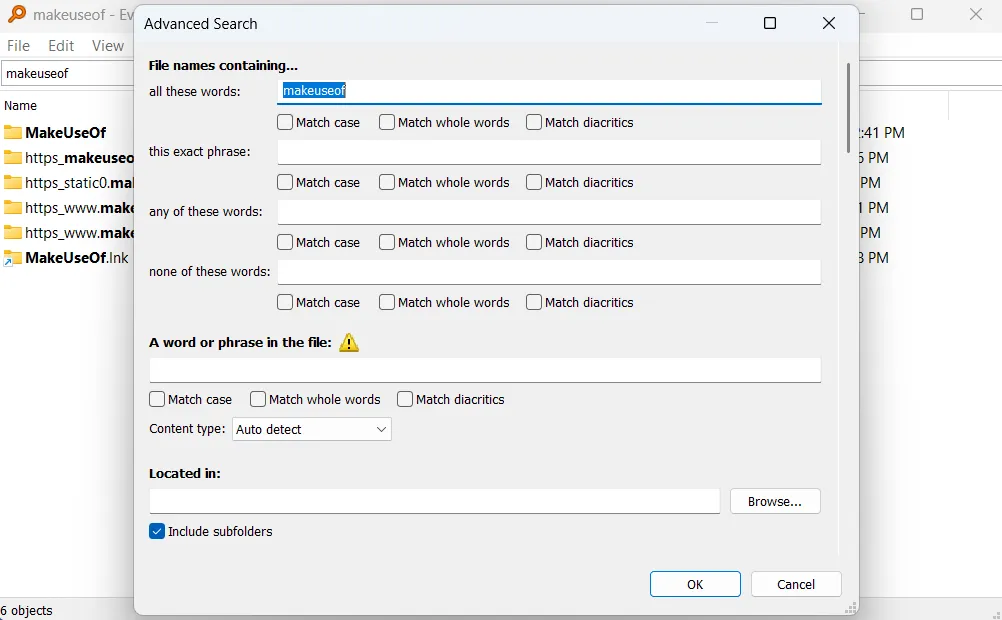Open the Content type dropdown
This screenshot has height=620, width=1002.
(312, 430)
